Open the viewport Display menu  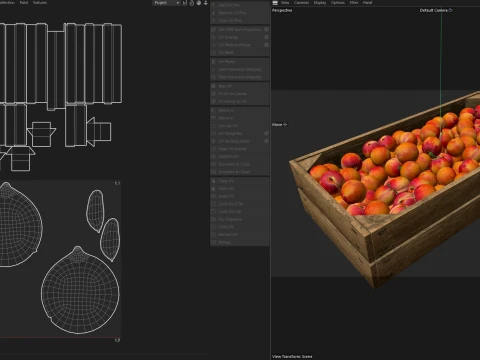pos(320,3)
